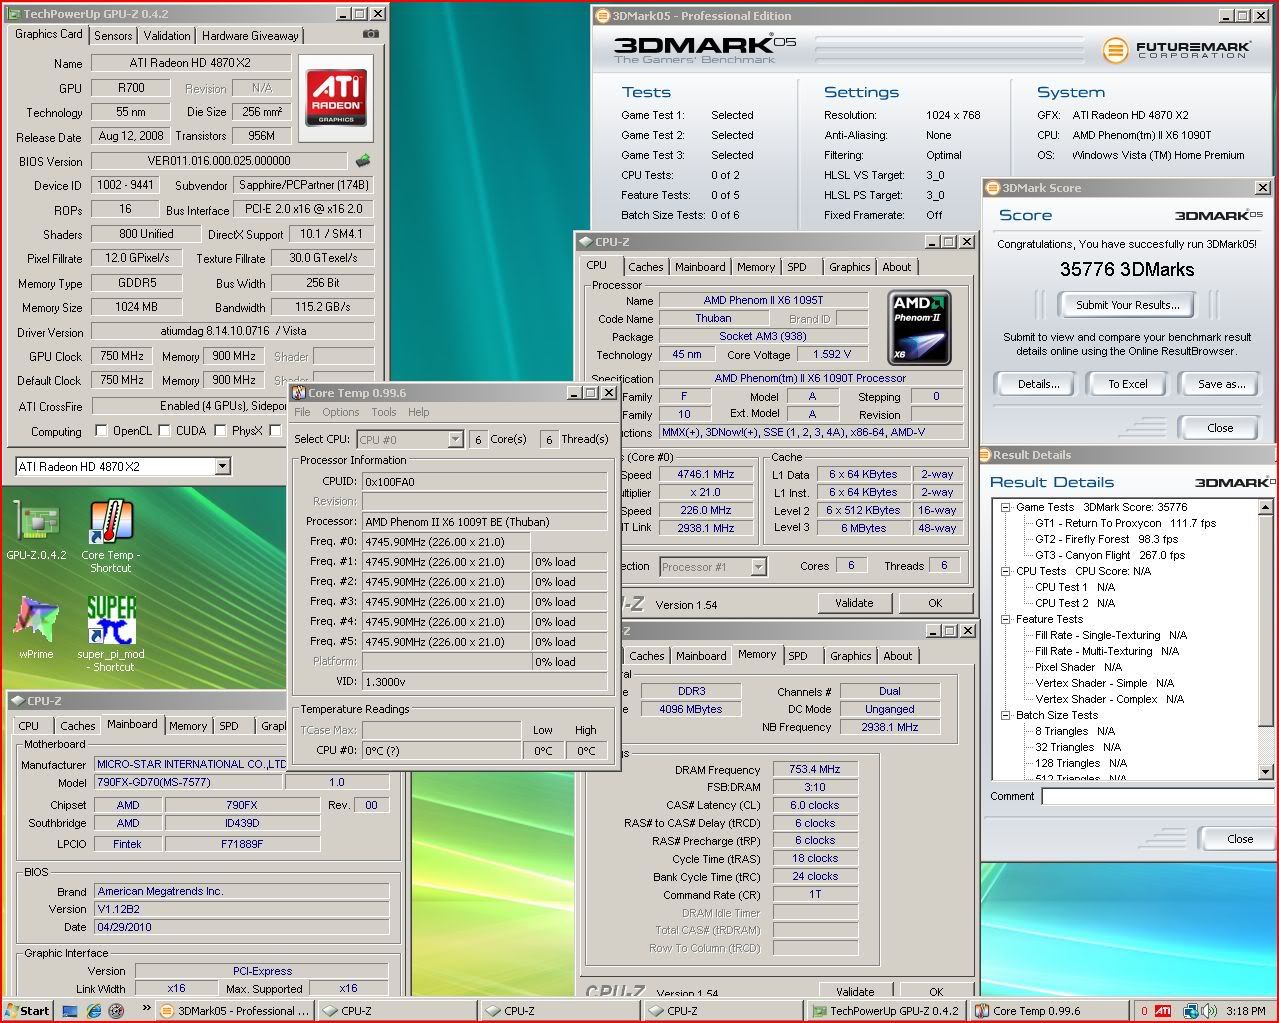The width and height of the screenshot is (1279, 1023).
Task: Open the Tools menu in Core Temp
Action: (x=384, y=412)
